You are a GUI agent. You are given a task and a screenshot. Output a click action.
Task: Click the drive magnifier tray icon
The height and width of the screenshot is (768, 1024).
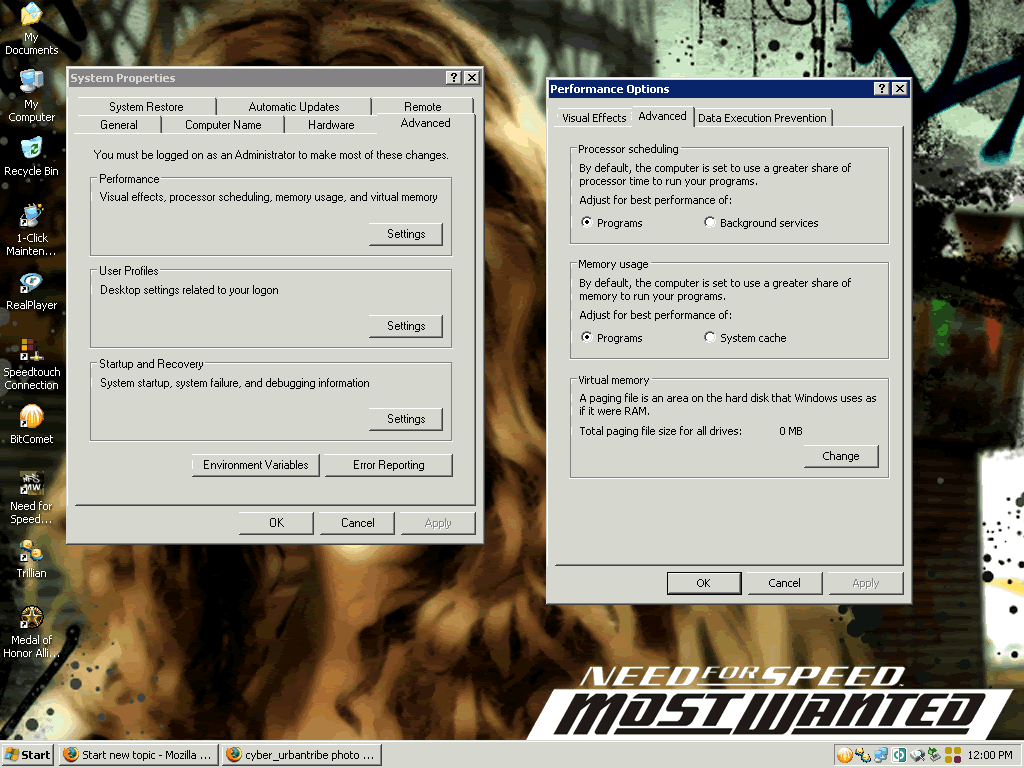917,755
